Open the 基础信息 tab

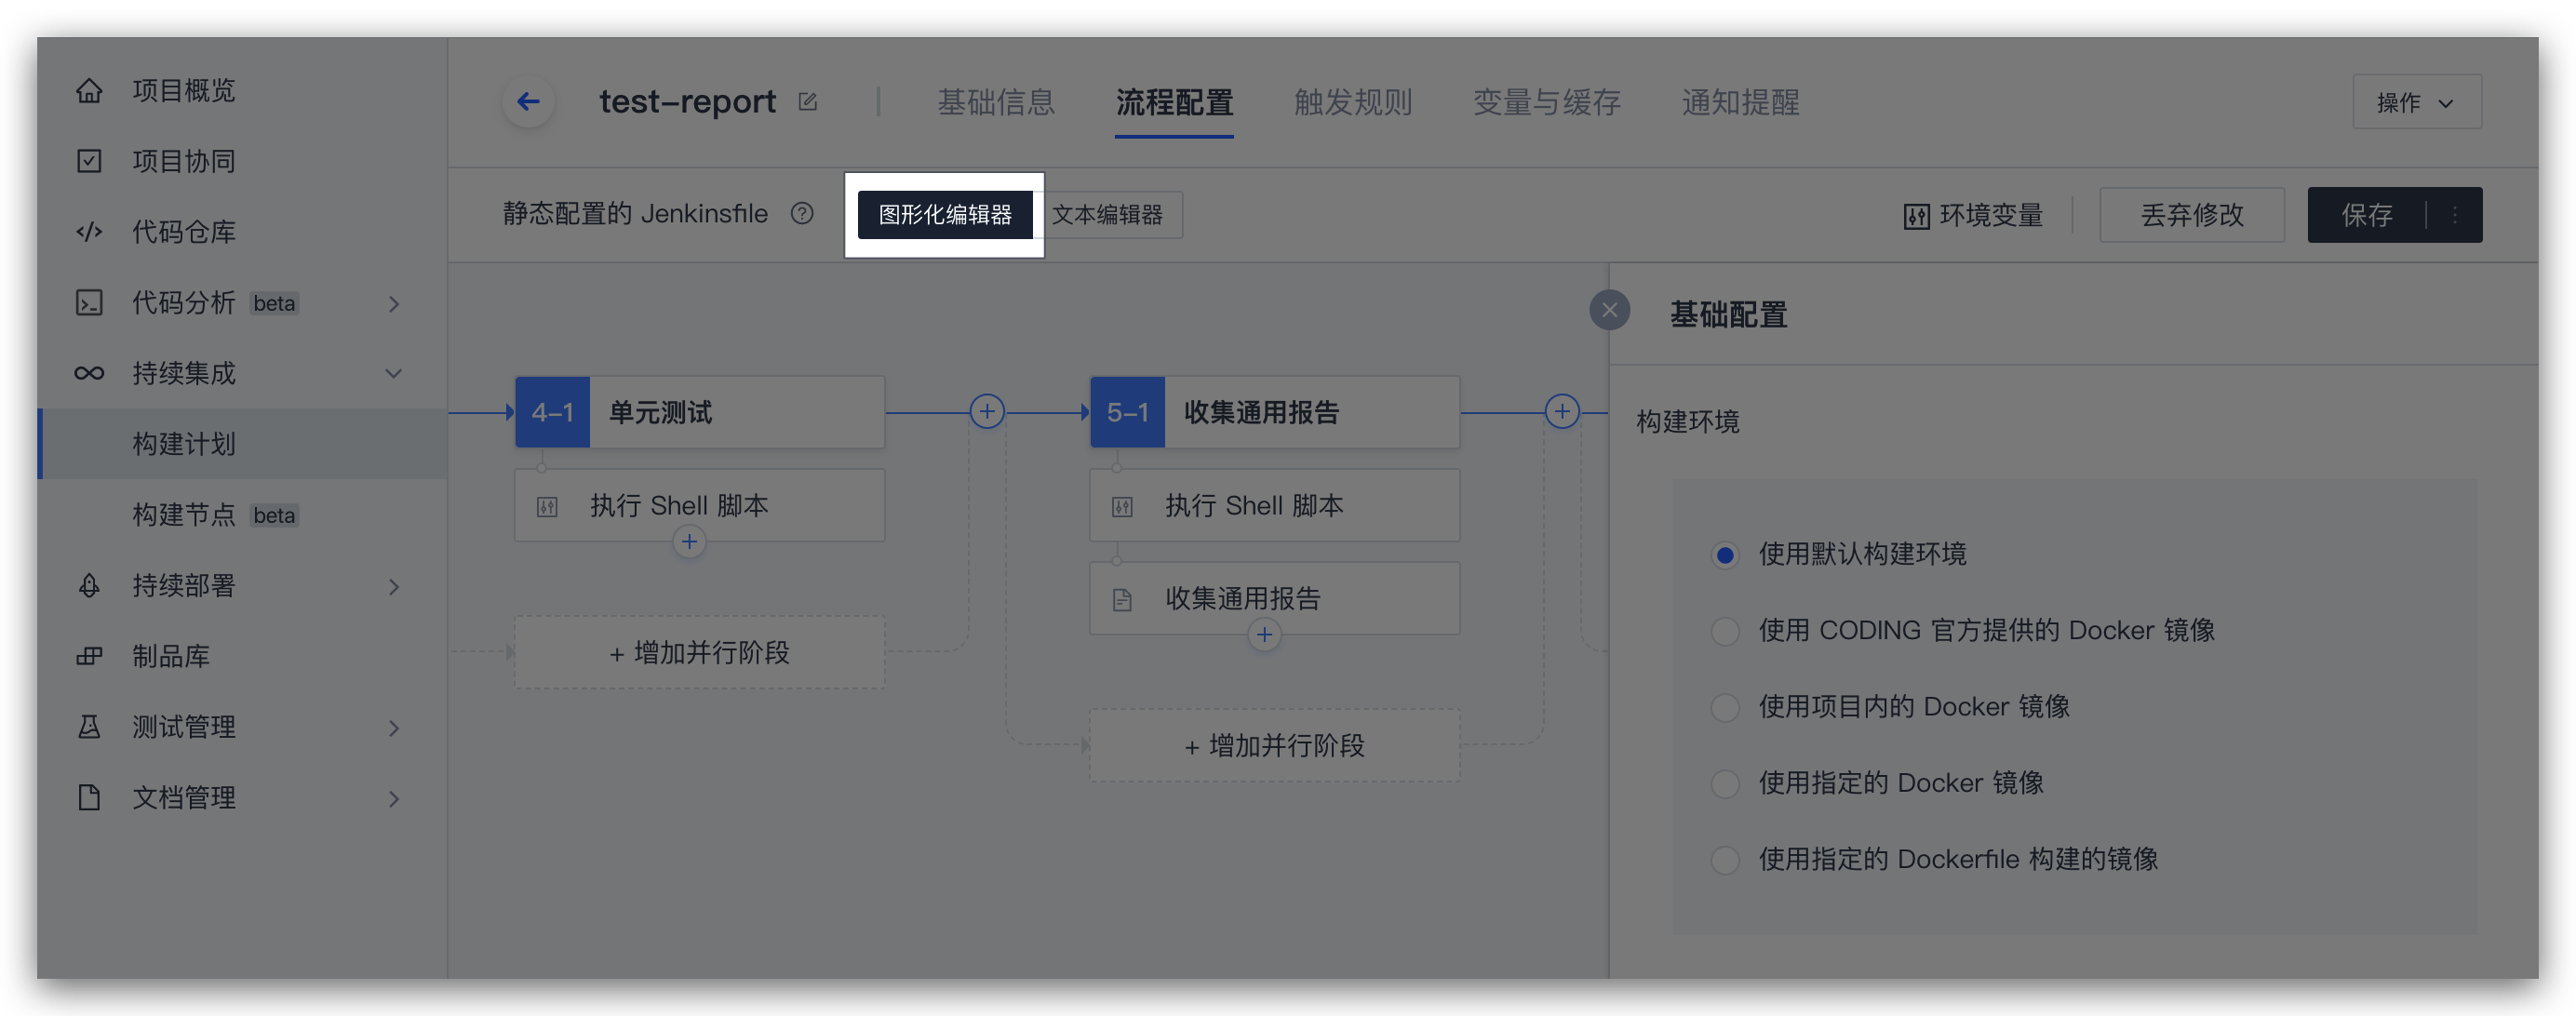(996, 102)
